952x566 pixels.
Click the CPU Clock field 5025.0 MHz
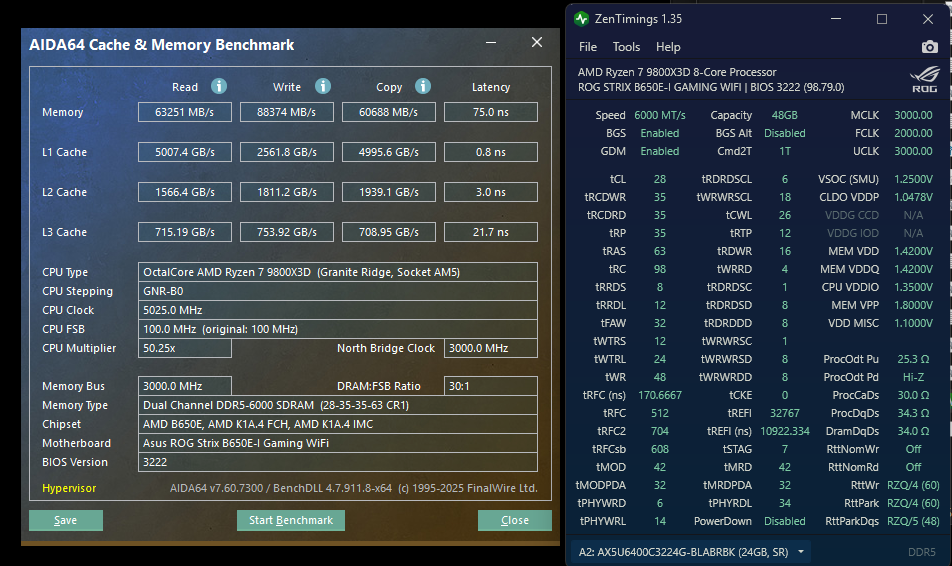tap(338, 310)
